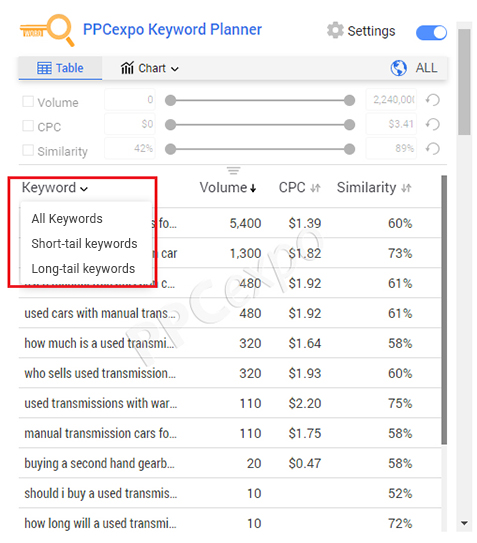
Task: Click the Volume column header to sort
Action: pos(228,188)
